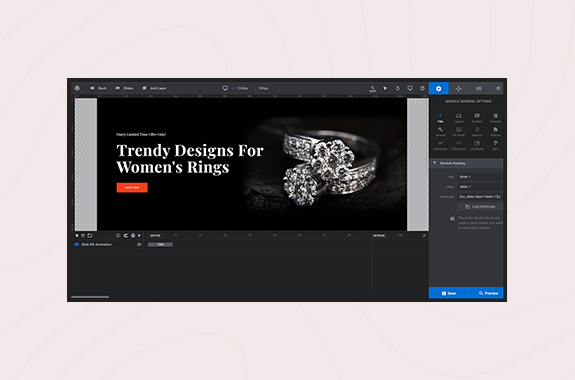575x380 pixels.
Task: Select the As Modal options icon
Action: pyautogui.click(x=477, y=145)
